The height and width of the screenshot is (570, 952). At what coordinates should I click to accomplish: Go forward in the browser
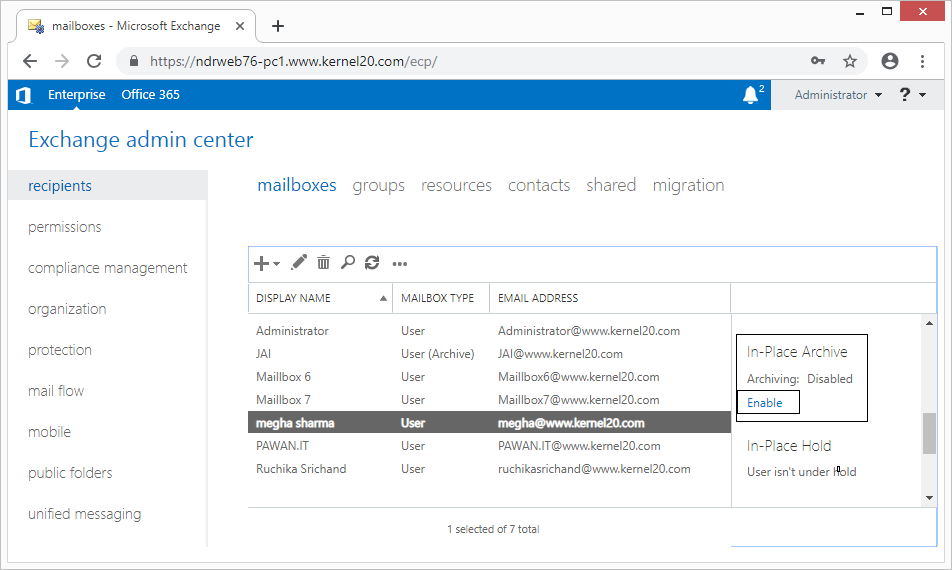click(62, 61)
